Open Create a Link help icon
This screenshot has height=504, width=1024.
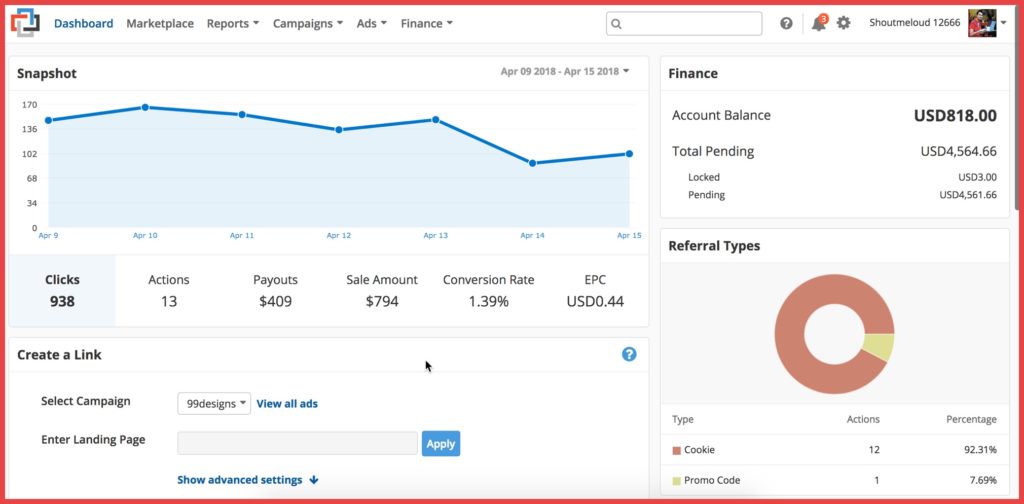(629, 354)
